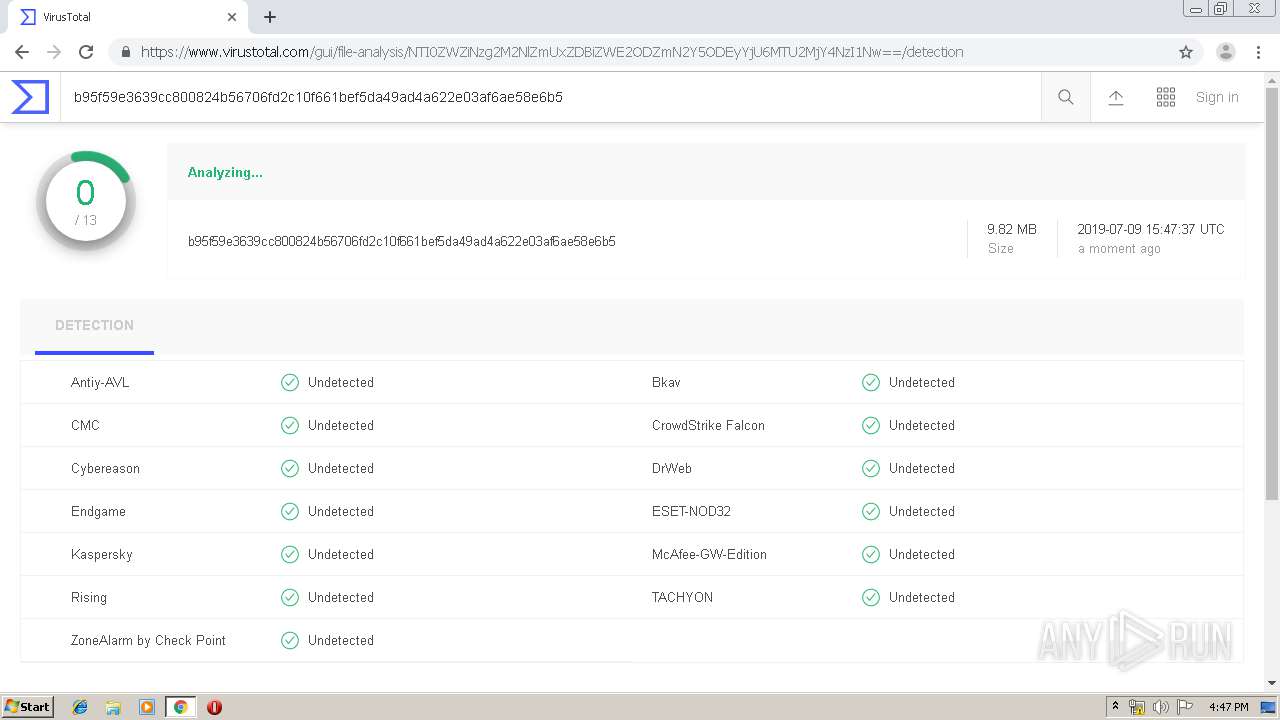This screenshot has height=720, width=1280.
Task: Click the taskbar volume speaker icon
Action: (1161, 707)
